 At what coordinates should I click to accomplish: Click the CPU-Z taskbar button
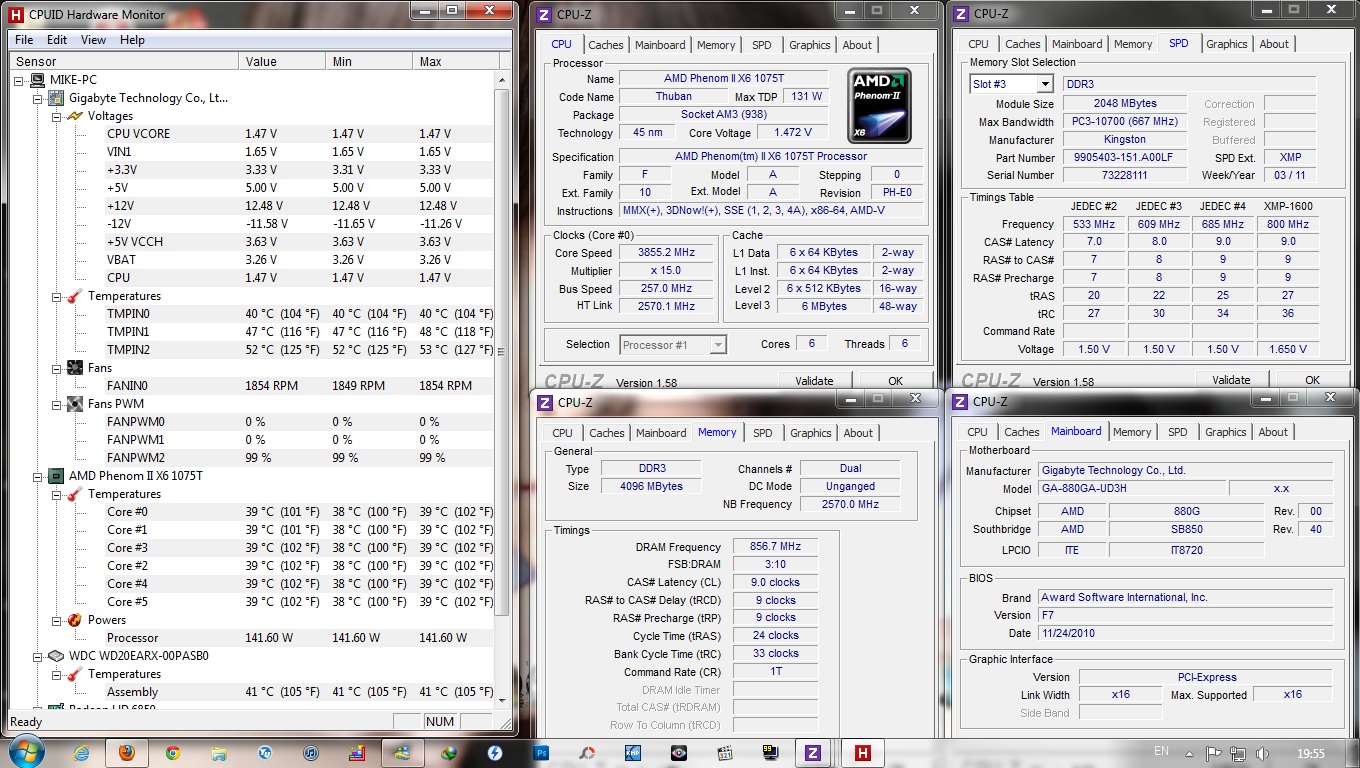click(813, 752)
